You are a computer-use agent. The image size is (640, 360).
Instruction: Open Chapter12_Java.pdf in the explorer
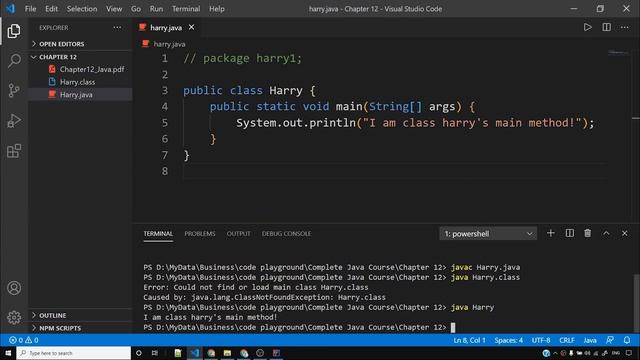pos(92,69)
